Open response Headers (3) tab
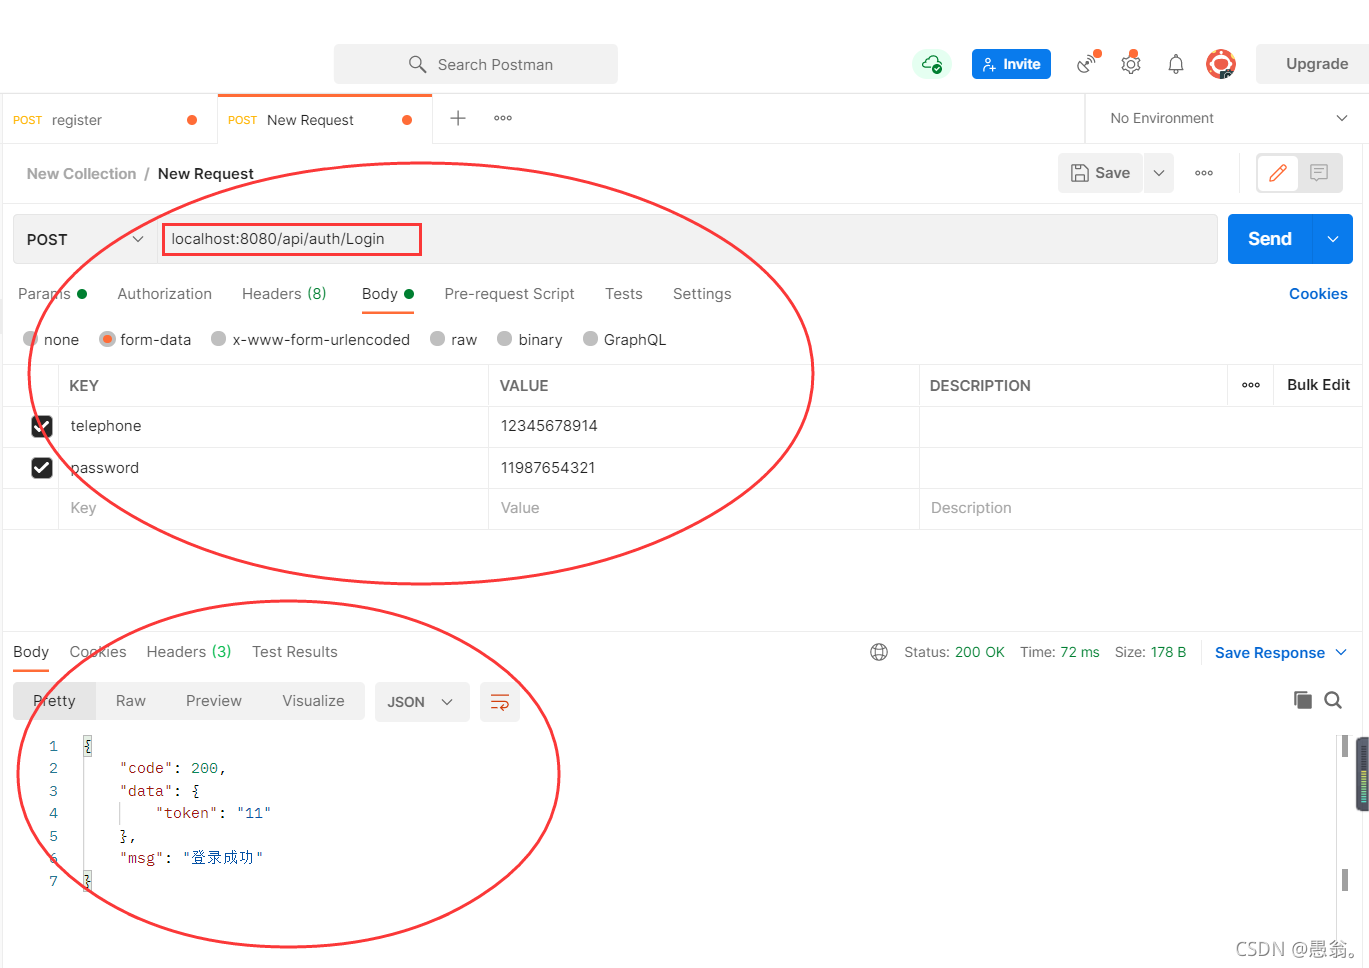This screenshot has width=1369, height=968. (x=189, y=652)
